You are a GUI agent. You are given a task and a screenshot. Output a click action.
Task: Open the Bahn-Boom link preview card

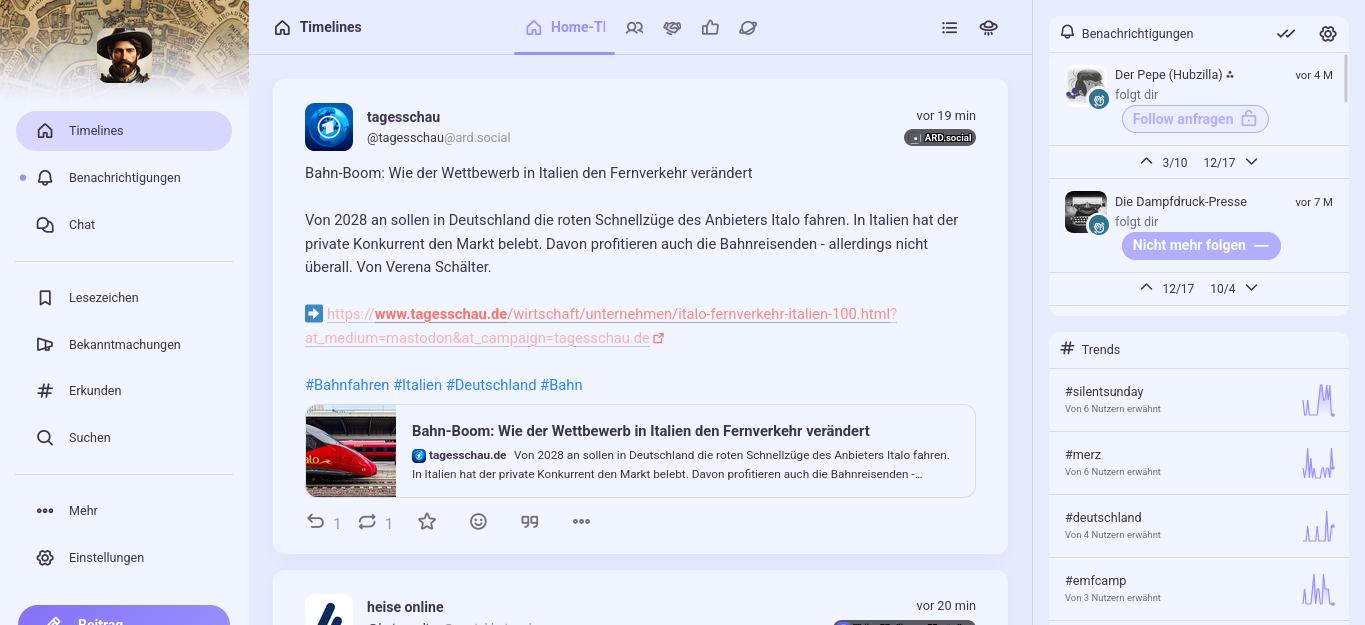(x=640, y=451)
